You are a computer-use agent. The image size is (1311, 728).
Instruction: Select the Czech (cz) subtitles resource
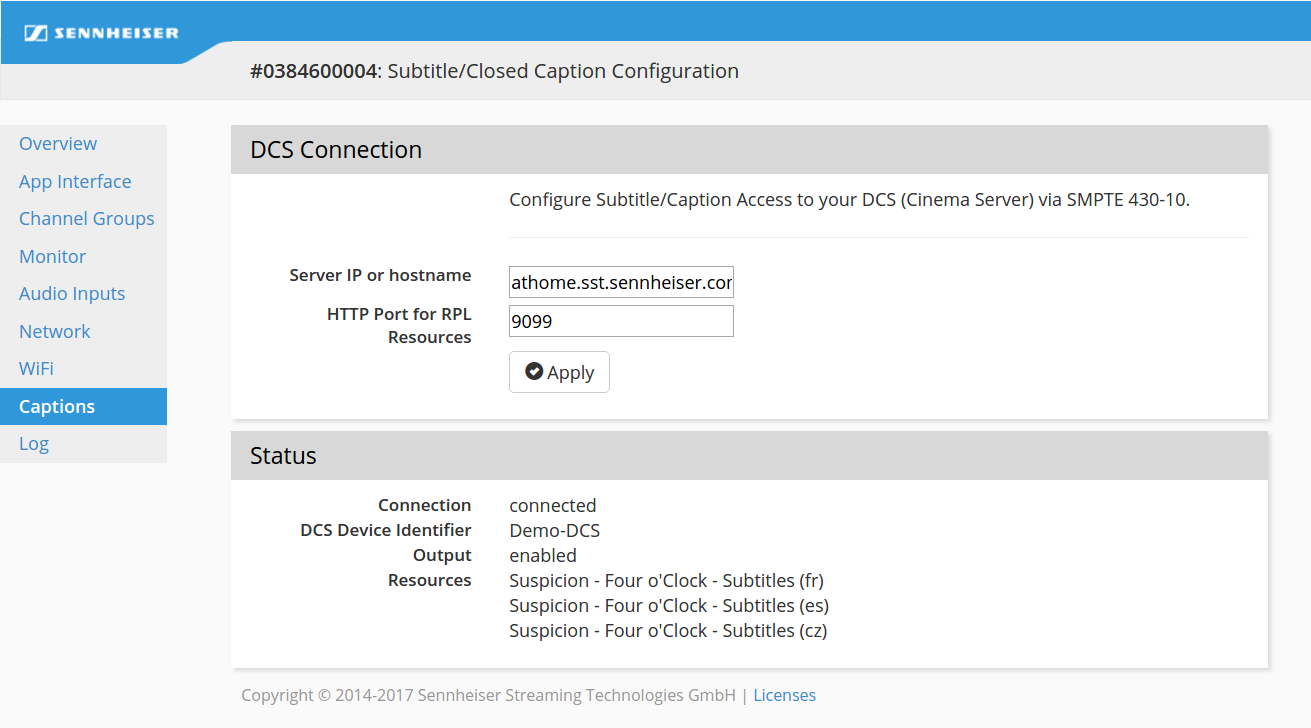(668, 631)
